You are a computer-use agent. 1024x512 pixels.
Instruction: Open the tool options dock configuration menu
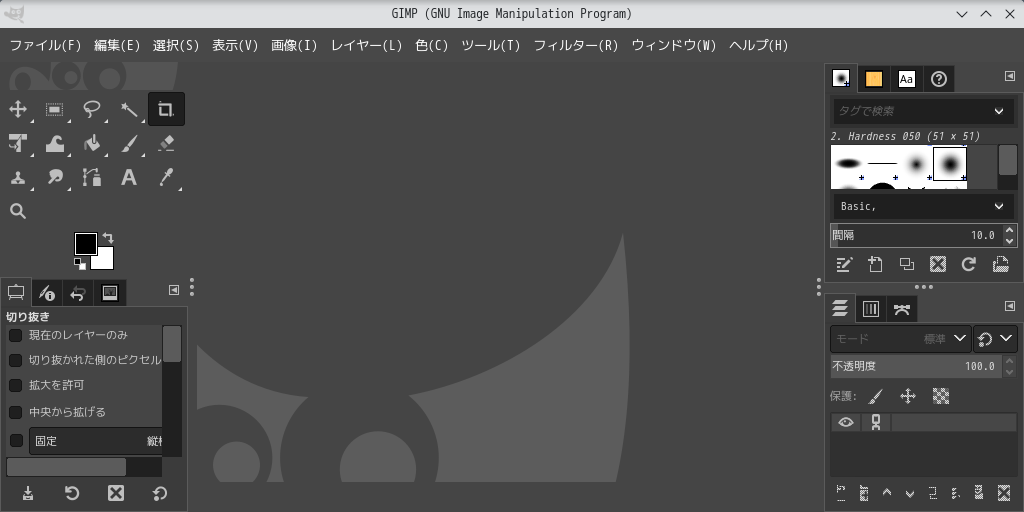pos(174,290)
